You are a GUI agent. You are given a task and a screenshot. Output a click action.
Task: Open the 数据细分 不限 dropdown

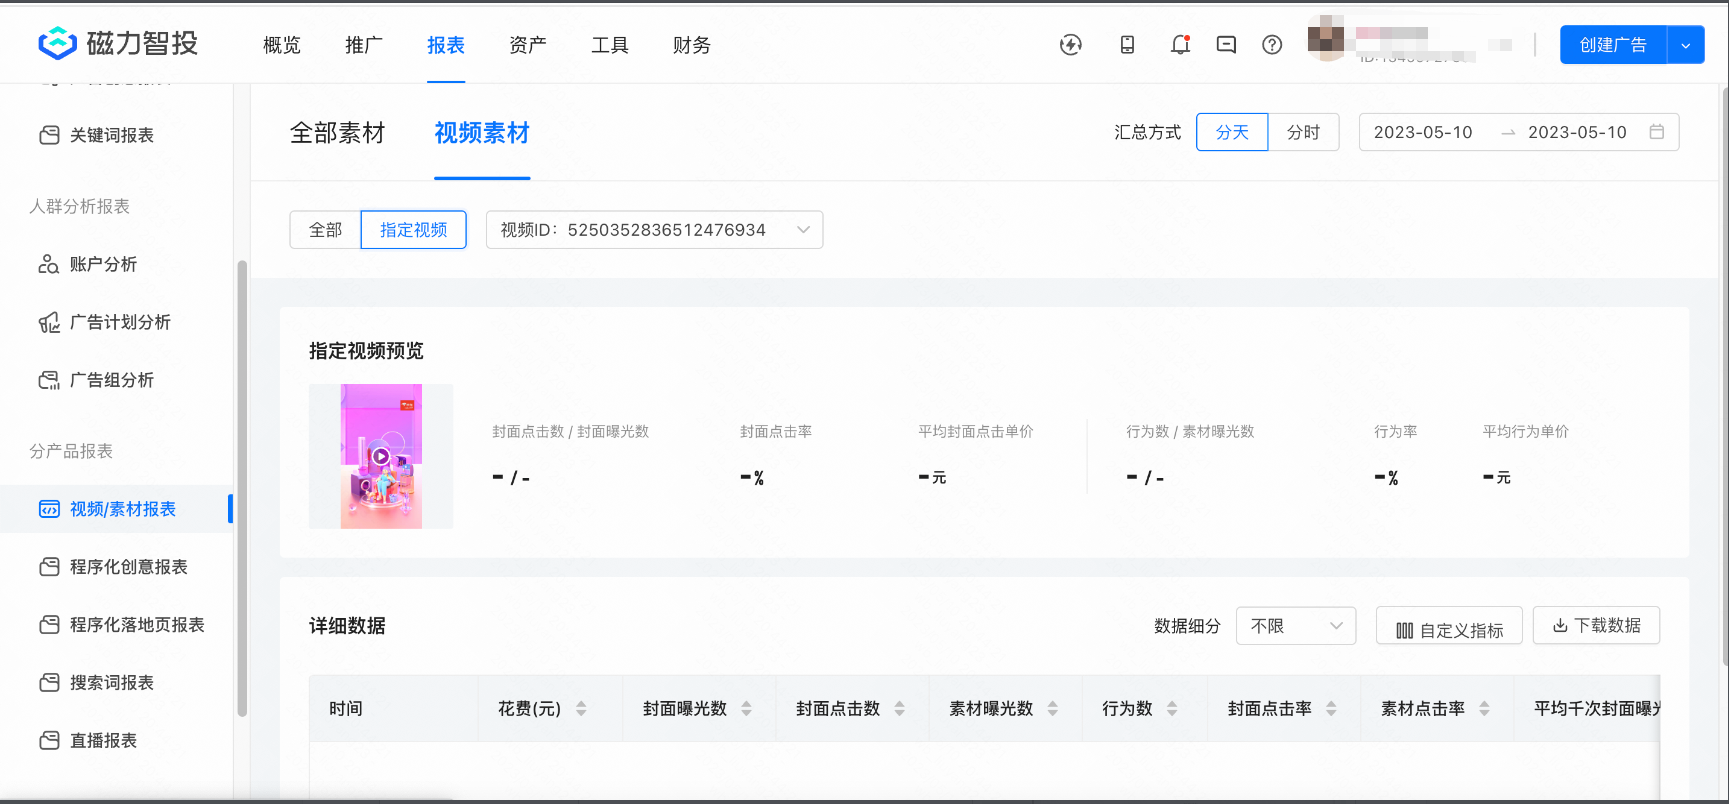(1296, 626)
